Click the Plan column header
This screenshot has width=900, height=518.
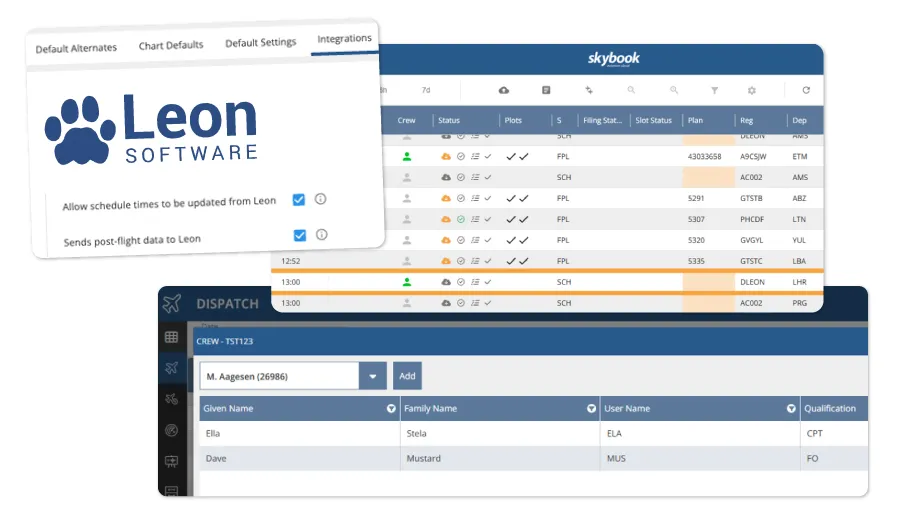coord(695,121)
